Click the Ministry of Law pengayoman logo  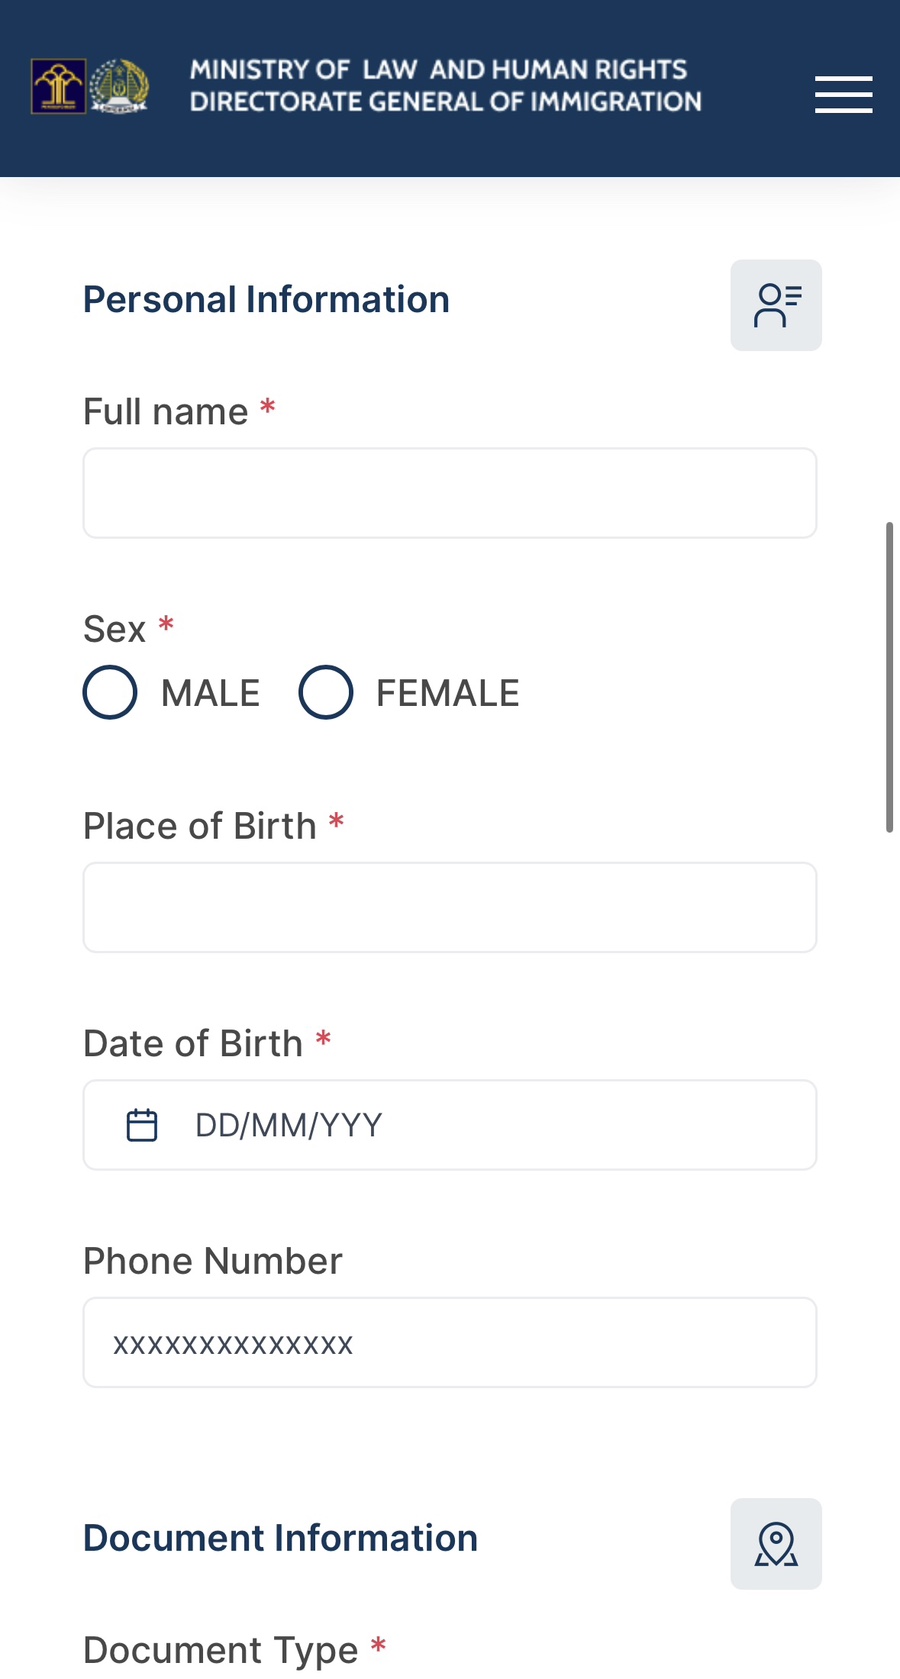(x=58, y=86)
